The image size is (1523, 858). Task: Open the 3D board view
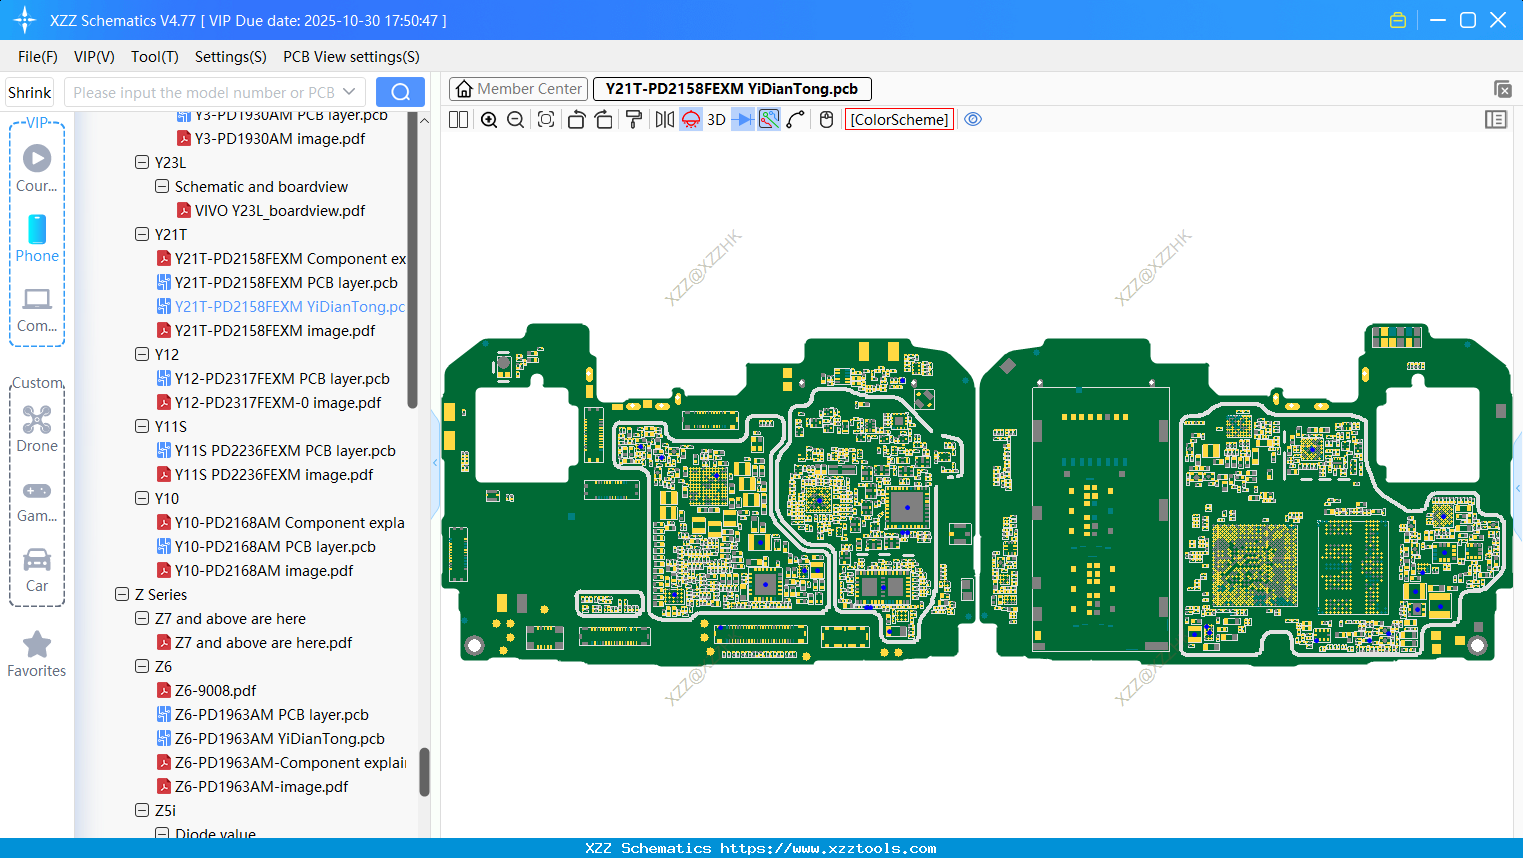[716, 119]
